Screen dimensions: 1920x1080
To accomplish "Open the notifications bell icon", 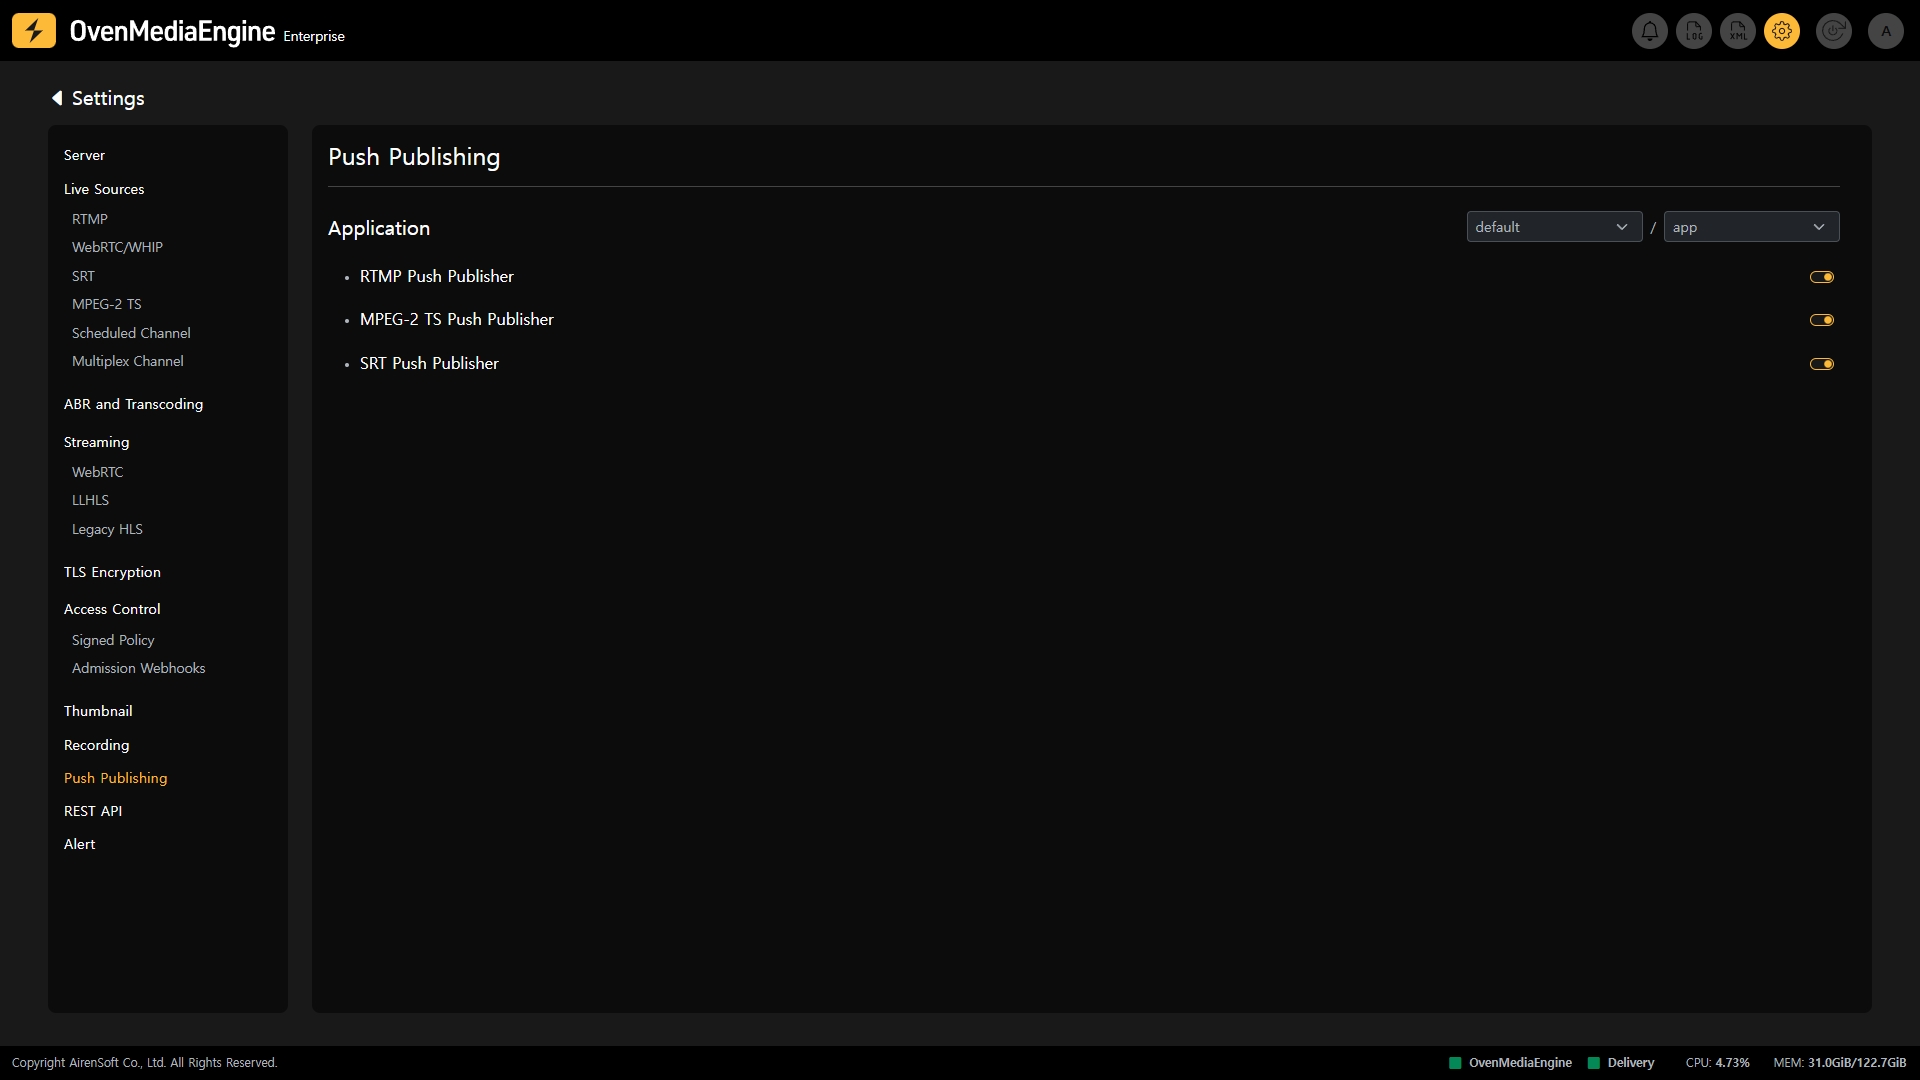I will click(1649, 31).
